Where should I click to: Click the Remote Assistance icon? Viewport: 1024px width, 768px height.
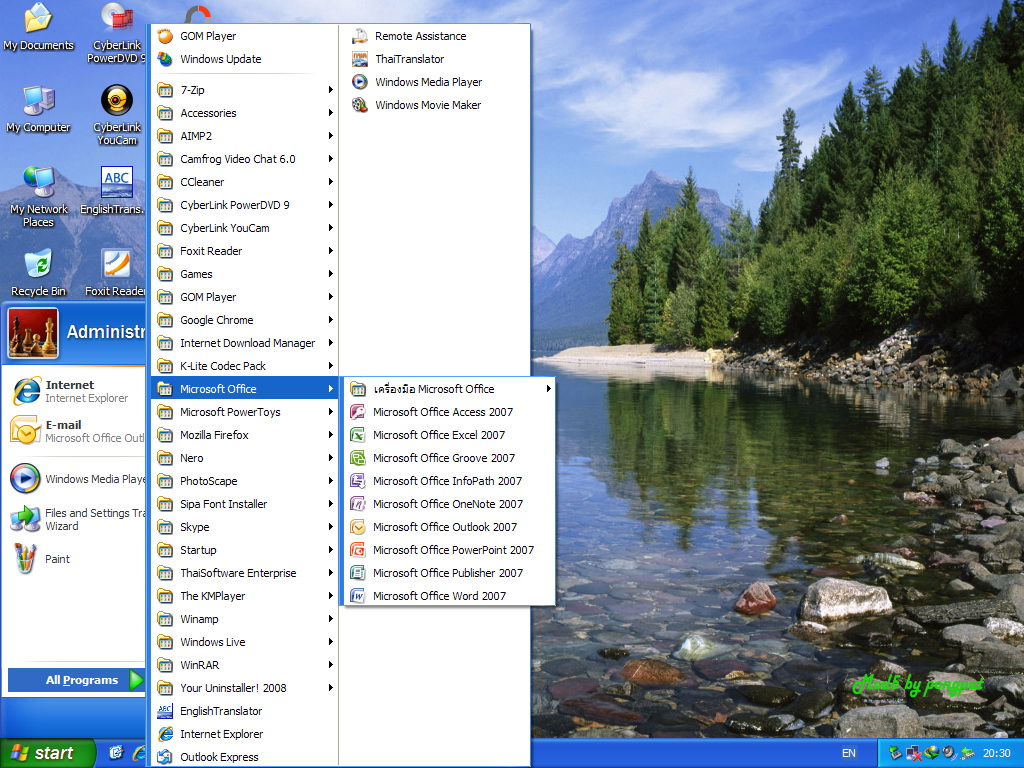tap(360, 36)
